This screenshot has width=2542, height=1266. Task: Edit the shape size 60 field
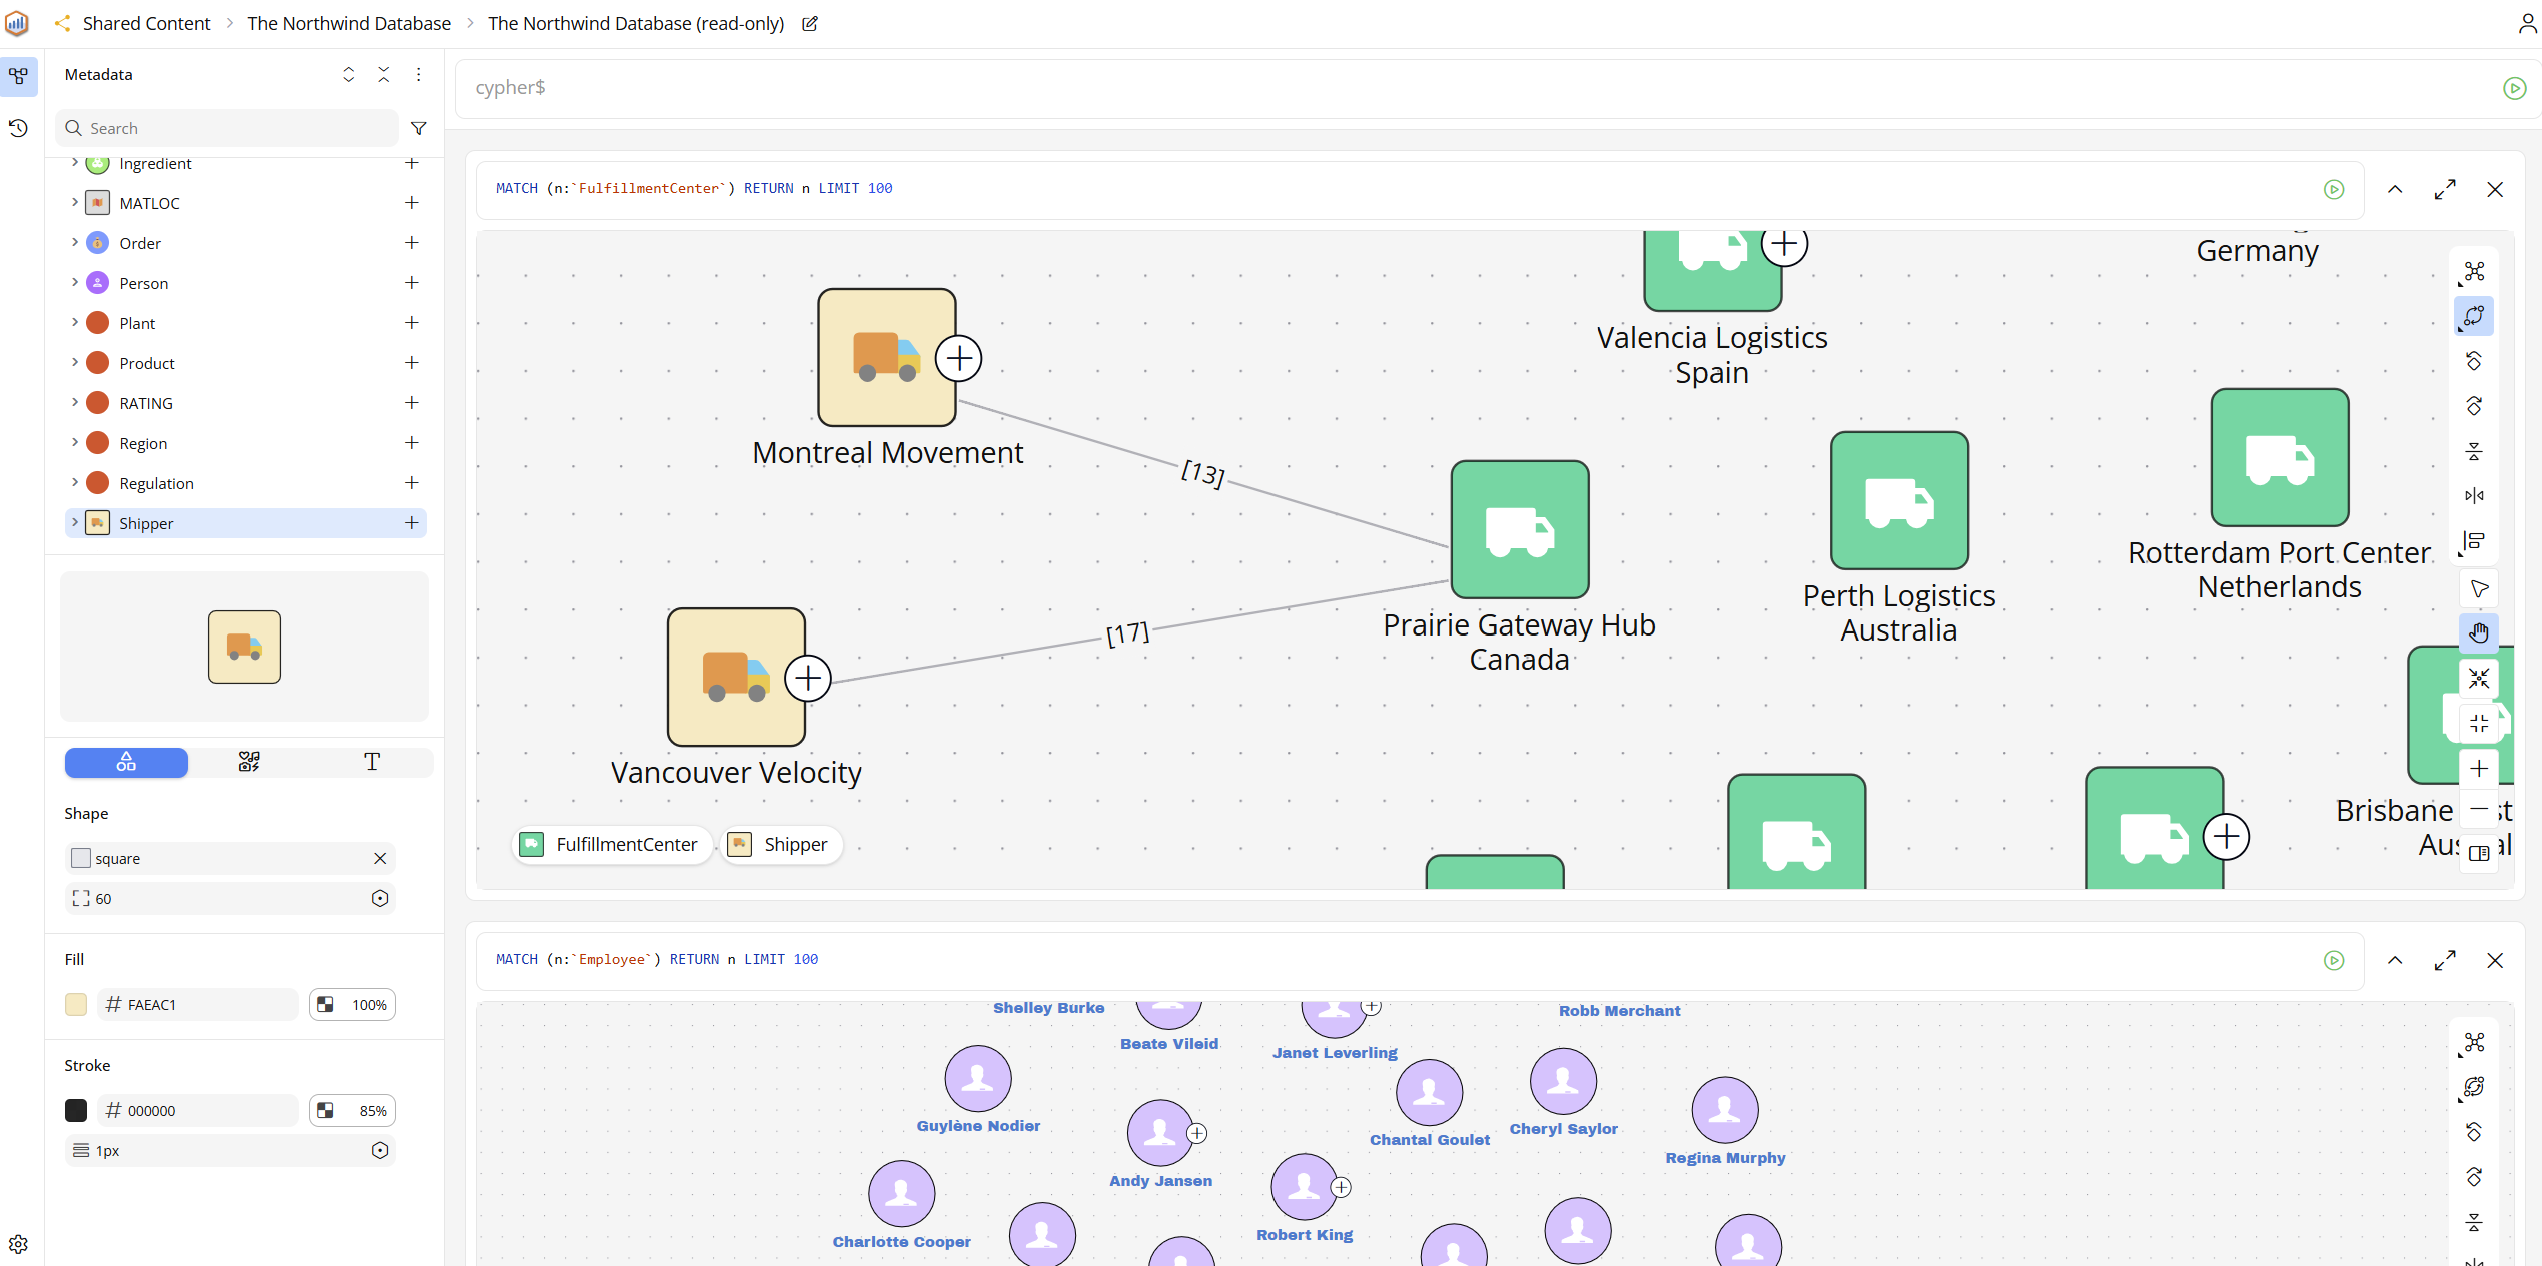point(230,898)
